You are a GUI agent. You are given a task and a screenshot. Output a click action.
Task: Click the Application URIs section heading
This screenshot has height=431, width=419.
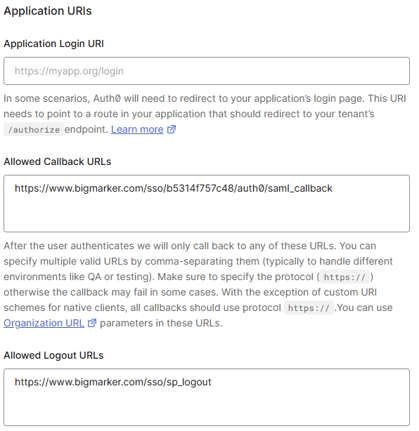[x=48, y=11]
